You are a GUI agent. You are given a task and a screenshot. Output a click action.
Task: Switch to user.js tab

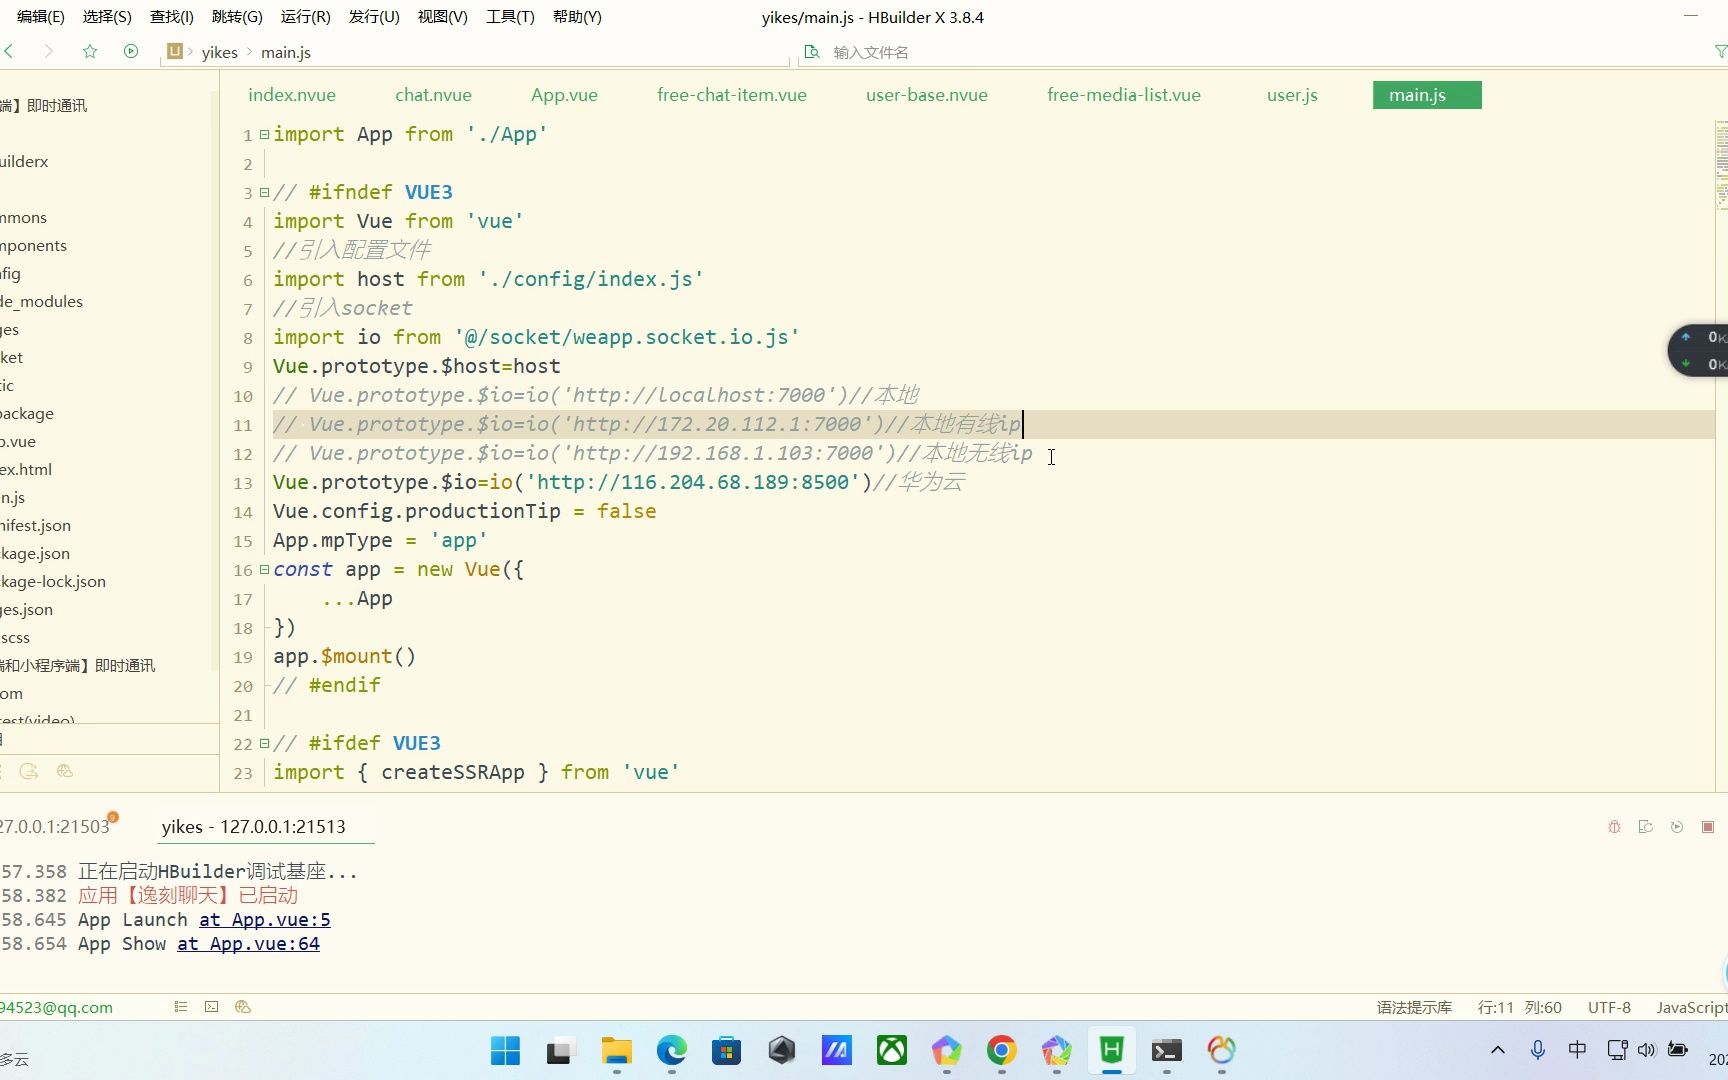tap(1292, 95)
